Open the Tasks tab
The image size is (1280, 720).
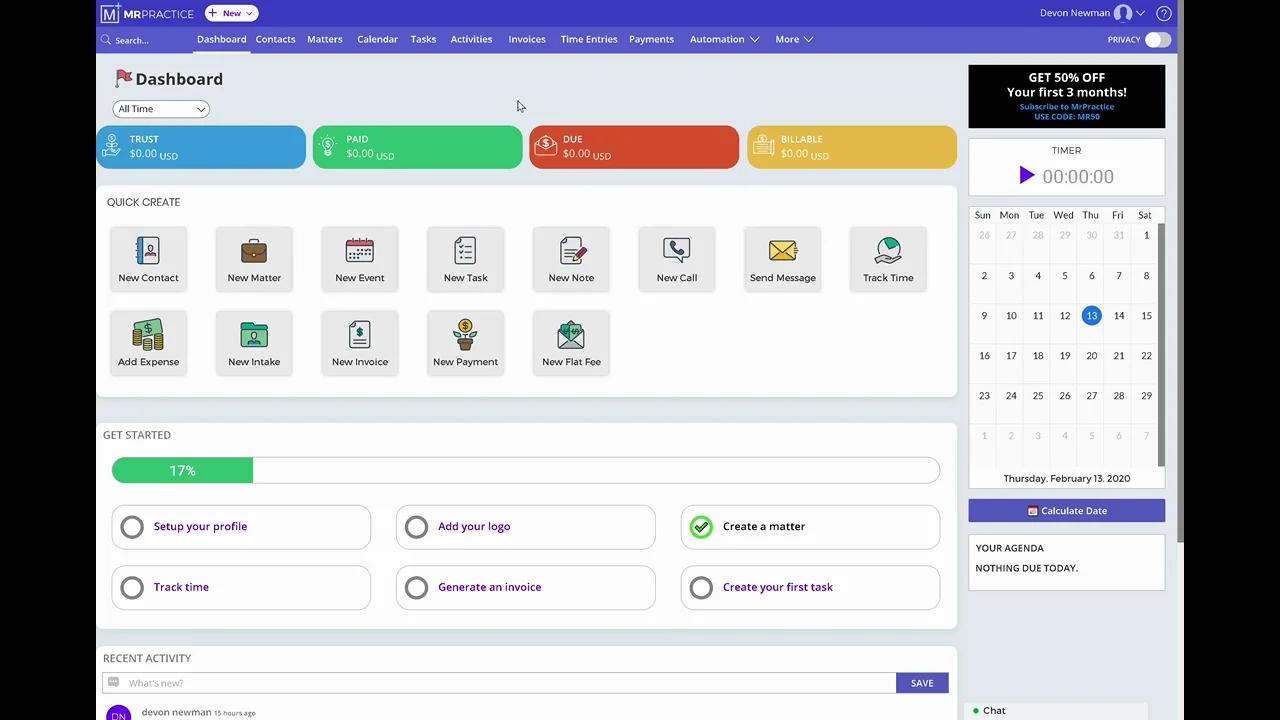click(x=423, y=39)
